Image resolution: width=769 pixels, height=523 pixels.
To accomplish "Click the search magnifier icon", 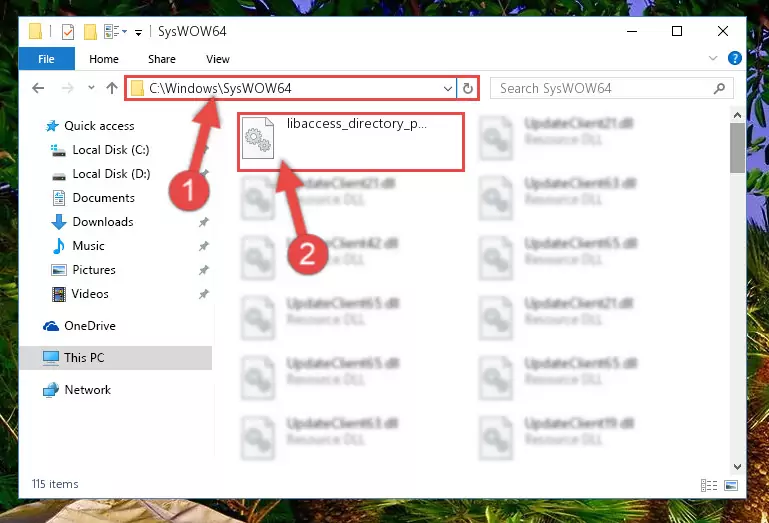I will coord(719,88).
